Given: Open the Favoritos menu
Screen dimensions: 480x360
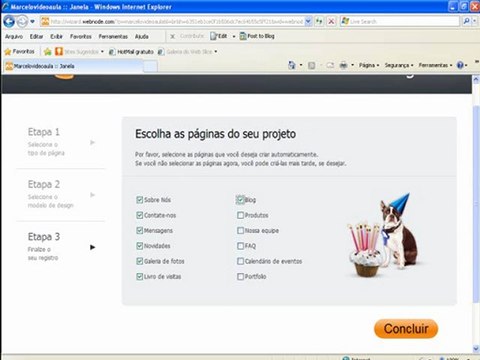Looking at the screenshot, I should [81, 36].
